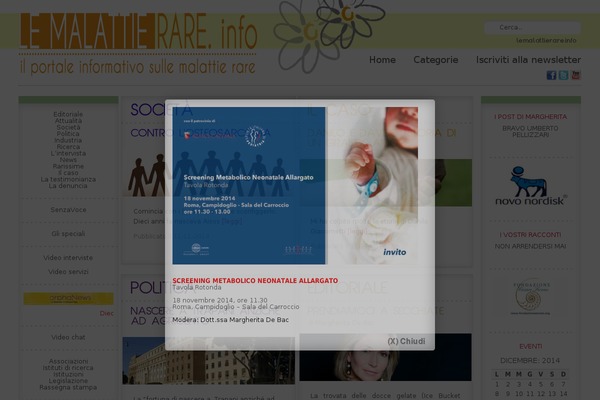Open the News sidebar link
This screenshot has height=400, width=600.
coord(68,160)
